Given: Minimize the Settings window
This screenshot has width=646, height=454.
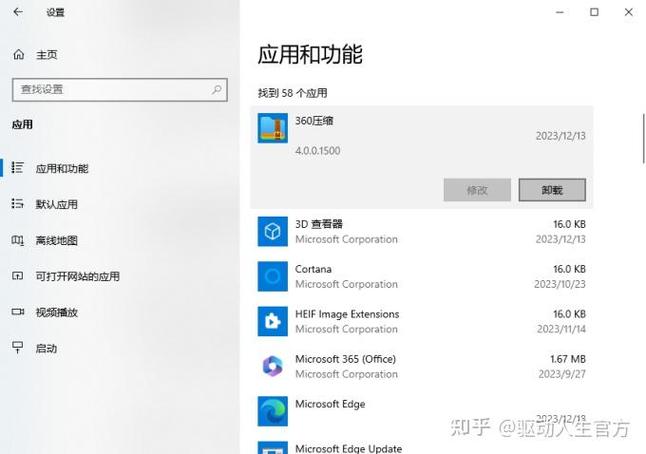Looking at the screenshot, I should pyautogui.click(x=559, y=12).
